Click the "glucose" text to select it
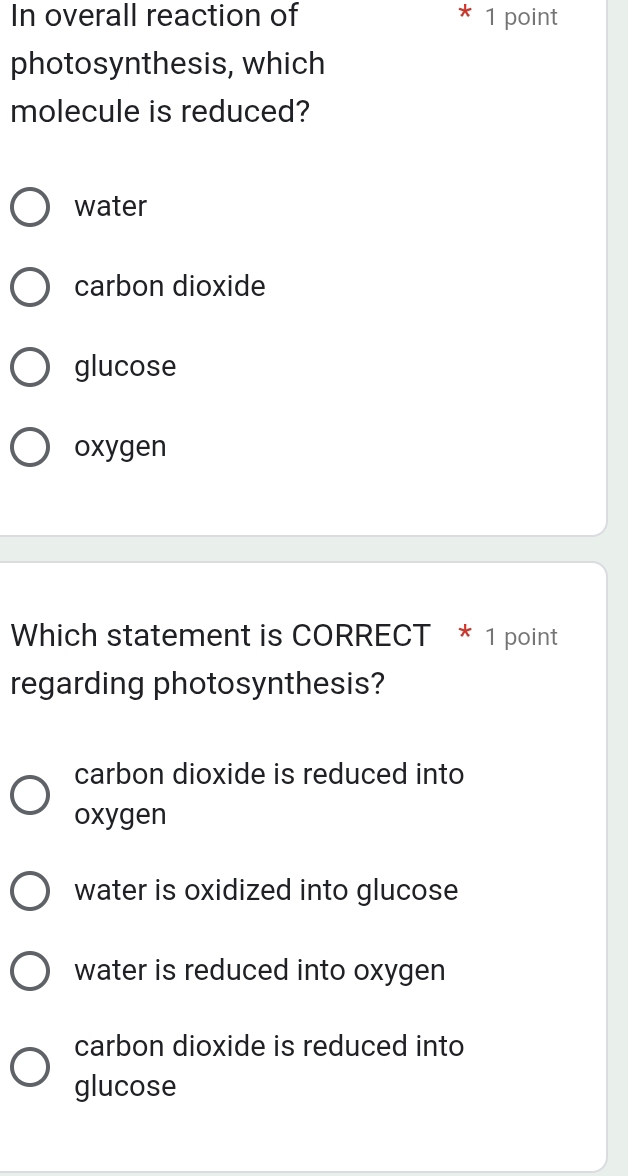 pos(125,367)
